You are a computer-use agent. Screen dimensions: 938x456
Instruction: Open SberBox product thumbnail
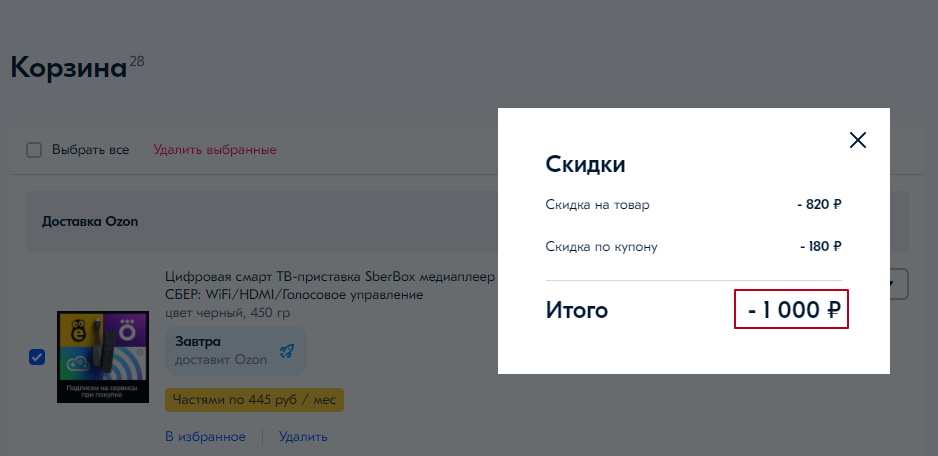pyautogui.click(x=103, y=357)
